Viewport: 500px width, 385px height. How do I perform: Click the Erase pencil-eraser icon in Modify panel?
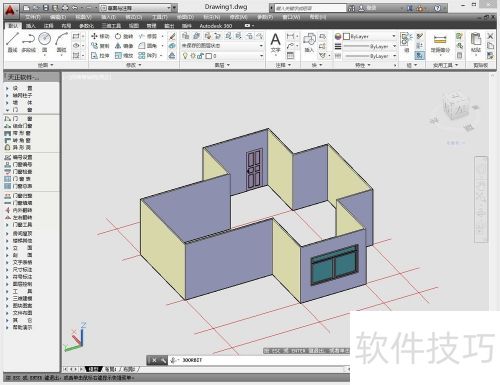172,36
